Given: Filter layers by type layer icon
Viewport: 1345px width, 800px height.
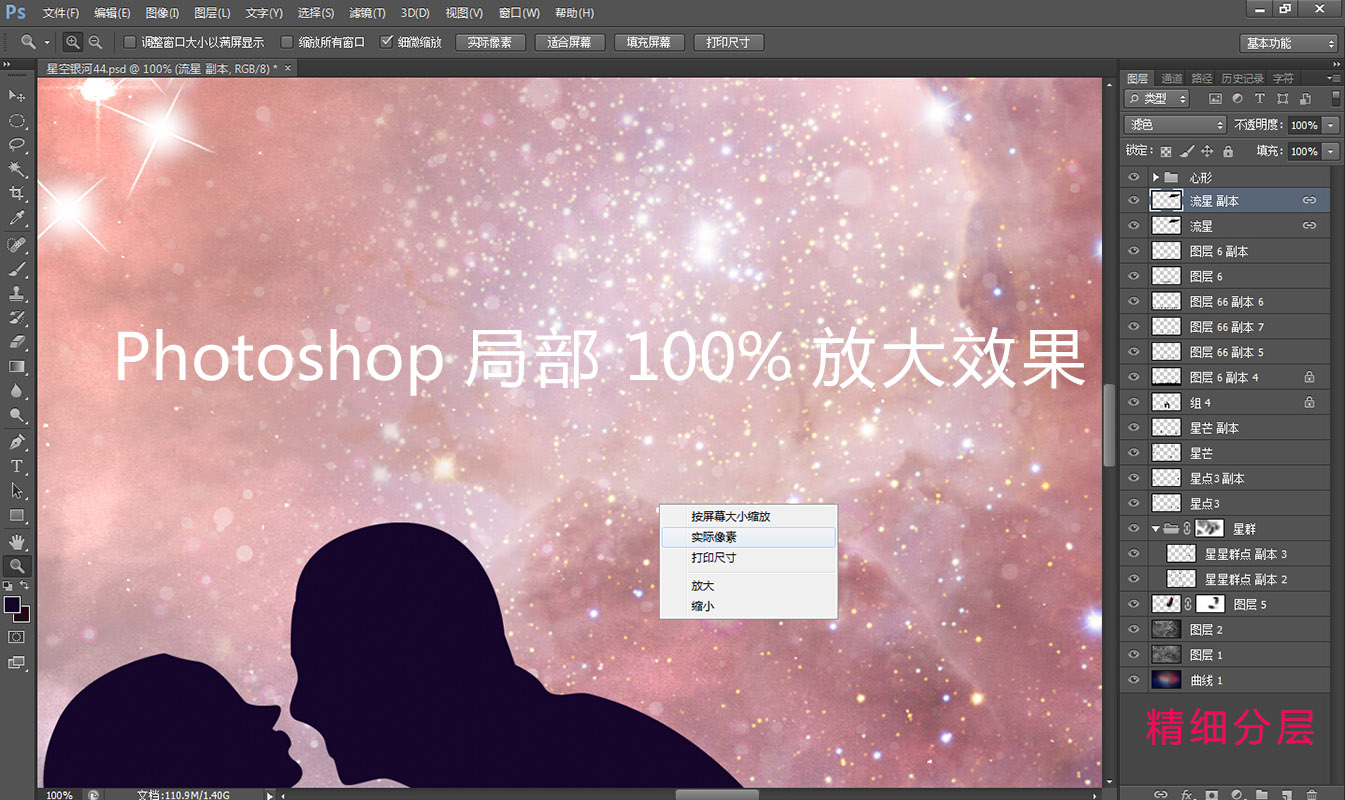Looking at the screenshot, I should [1259, 99].
